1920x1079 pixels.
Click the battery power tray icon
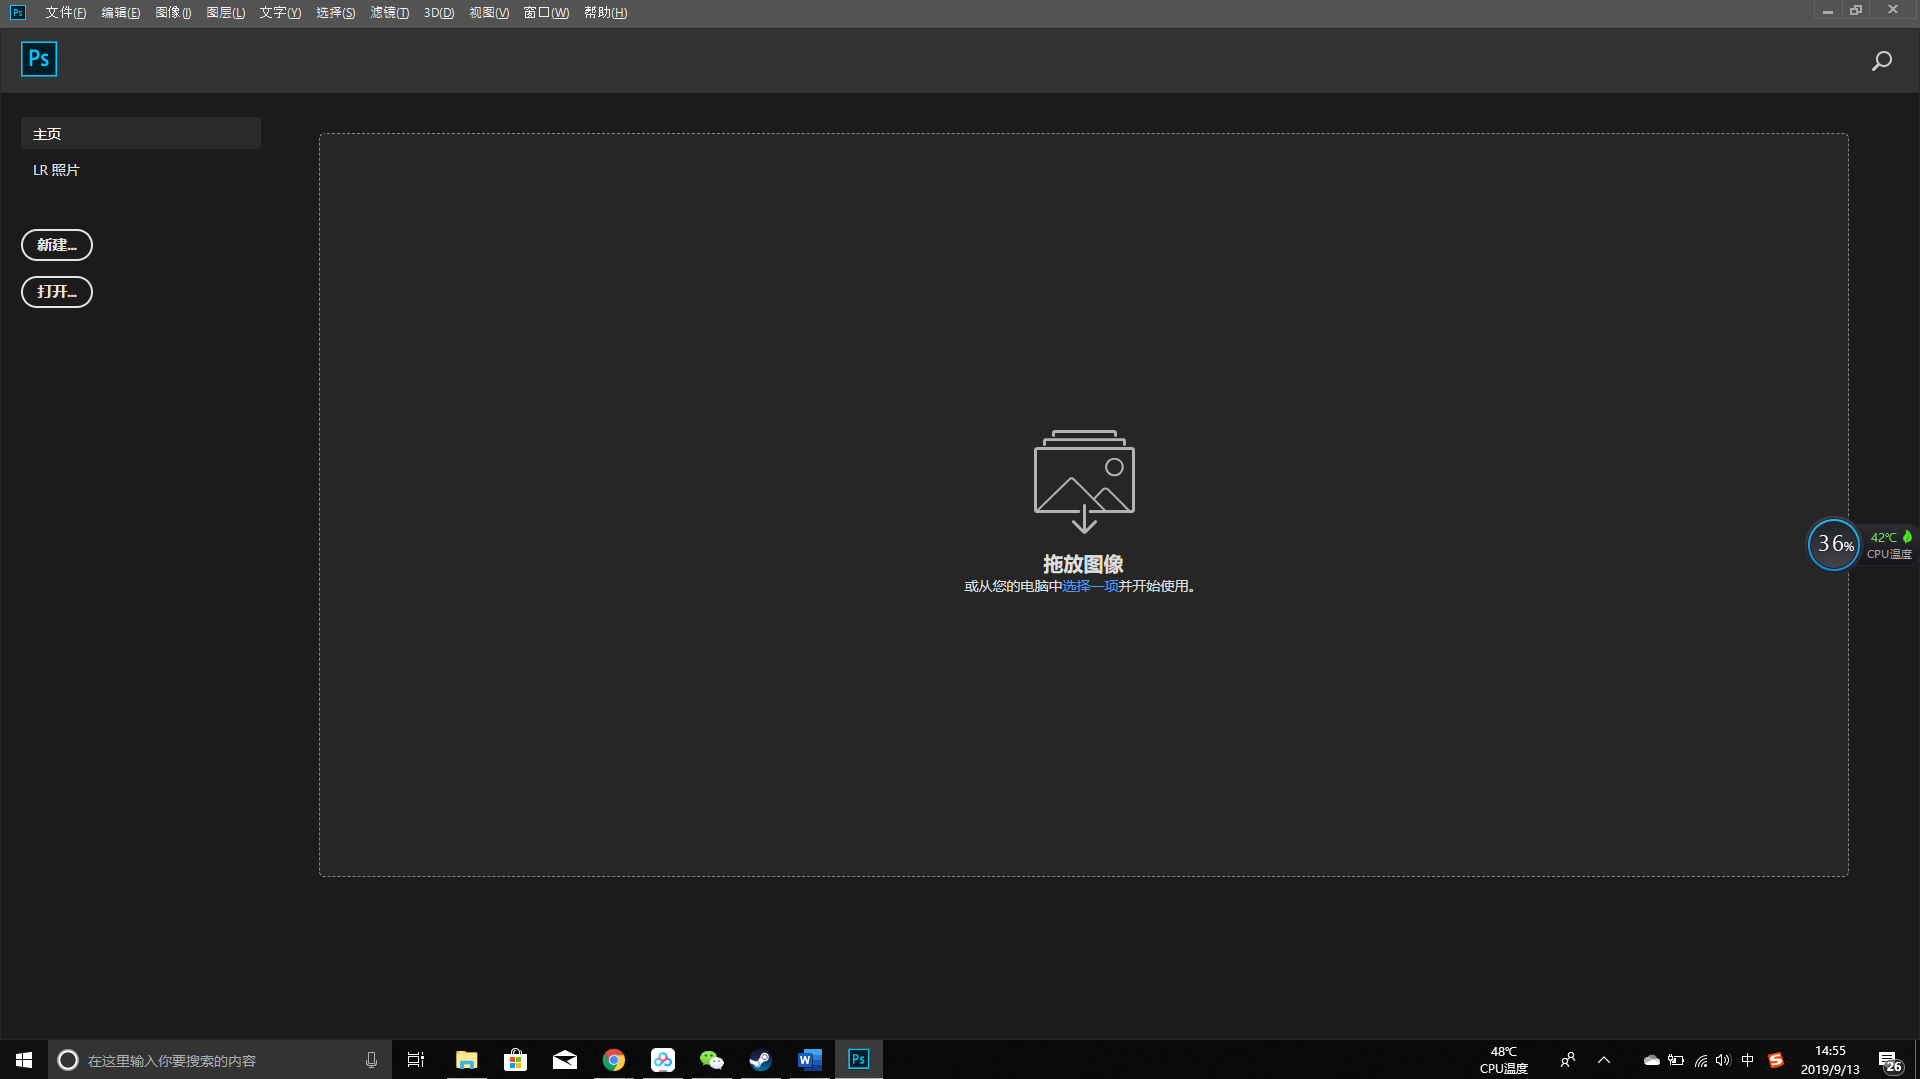[x=1676, y=1060]
